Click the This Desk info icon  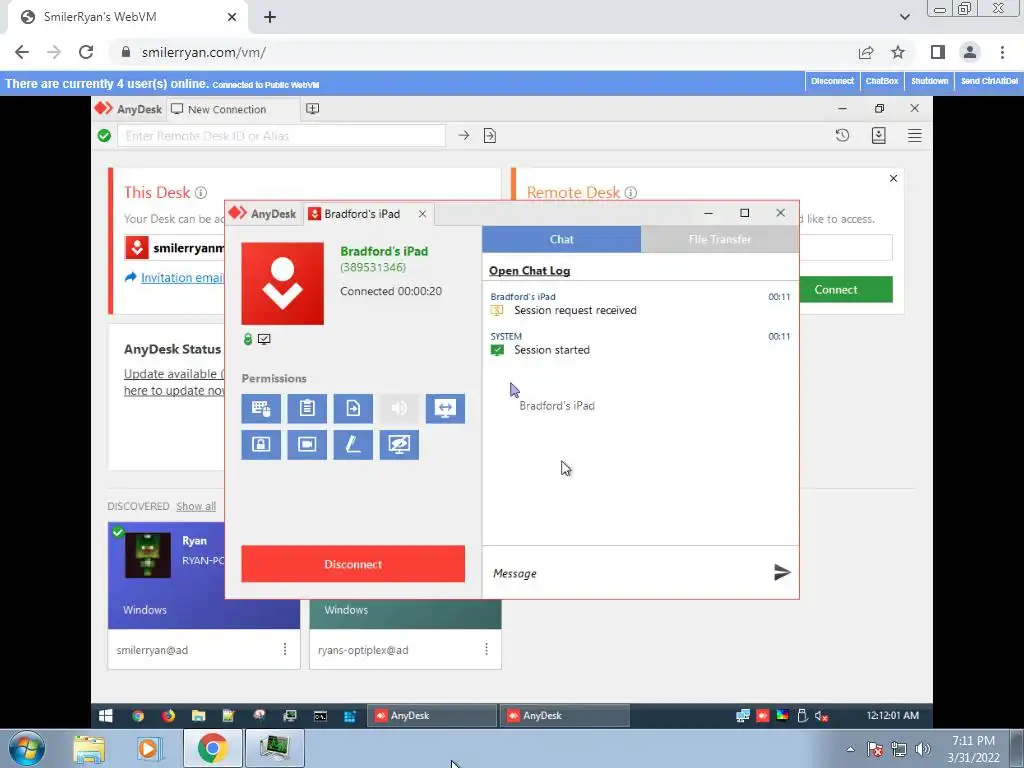201,193
